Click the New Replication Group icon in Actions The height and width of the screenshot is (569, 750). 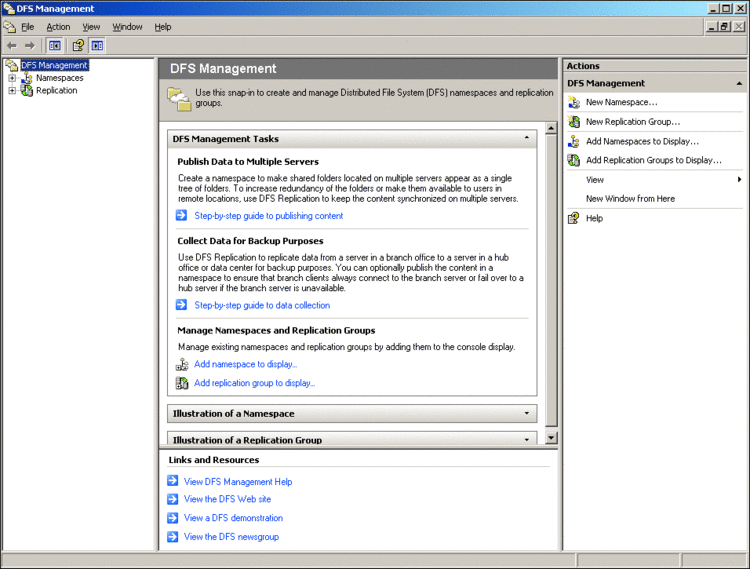pyautogui.click(x=574, y=122)
